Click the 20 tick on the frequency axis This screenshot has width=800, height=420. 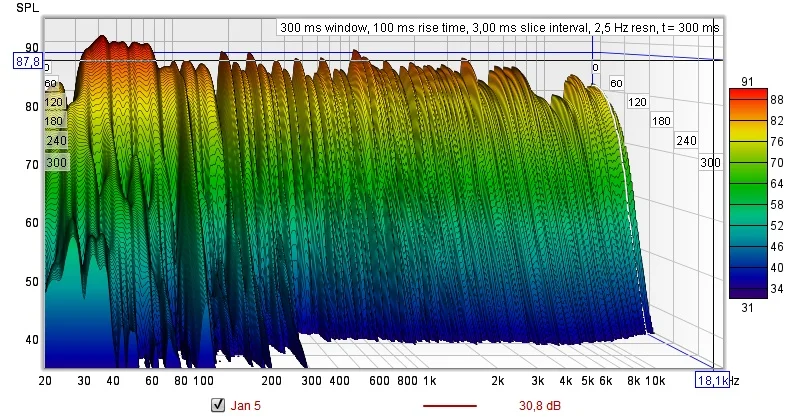tap(45, 381)
